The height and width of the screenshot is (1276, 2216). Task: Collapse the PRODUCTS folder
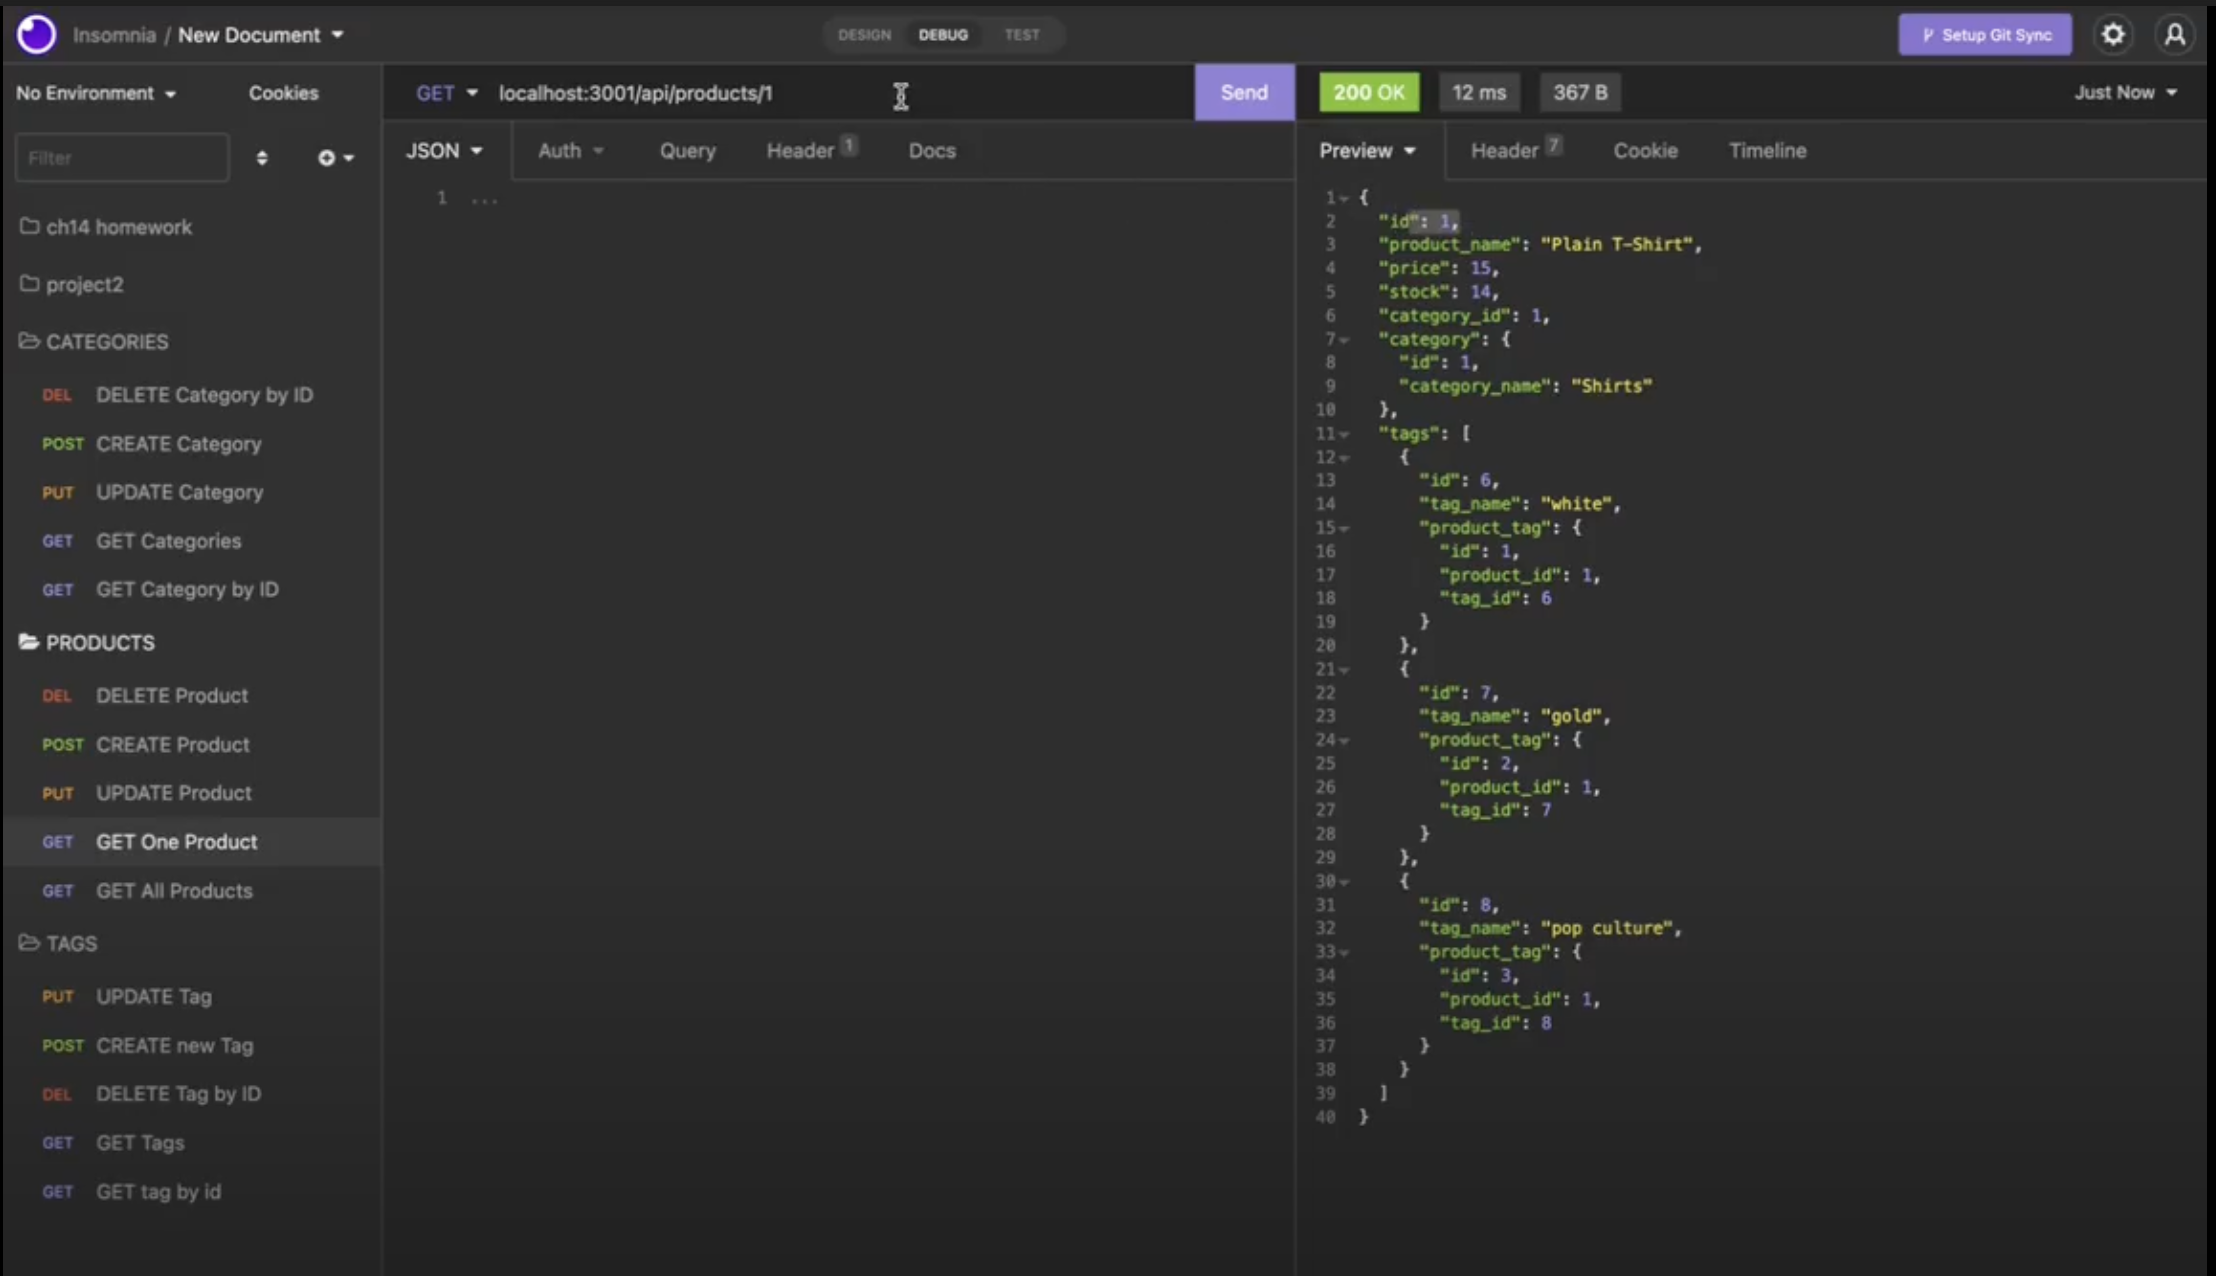tap(99, 643)
